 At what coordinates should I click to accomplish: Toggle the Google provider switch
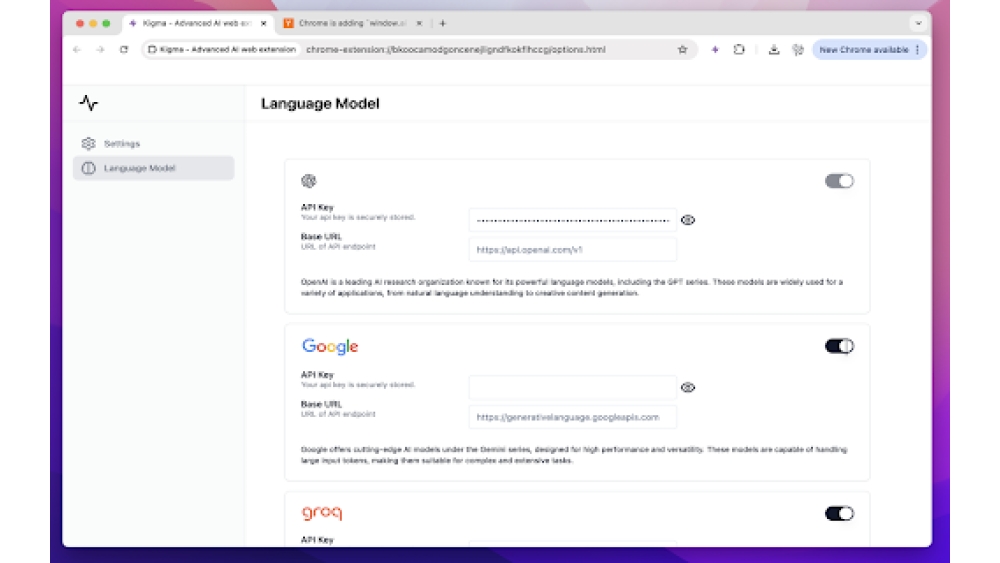(839, 346)
